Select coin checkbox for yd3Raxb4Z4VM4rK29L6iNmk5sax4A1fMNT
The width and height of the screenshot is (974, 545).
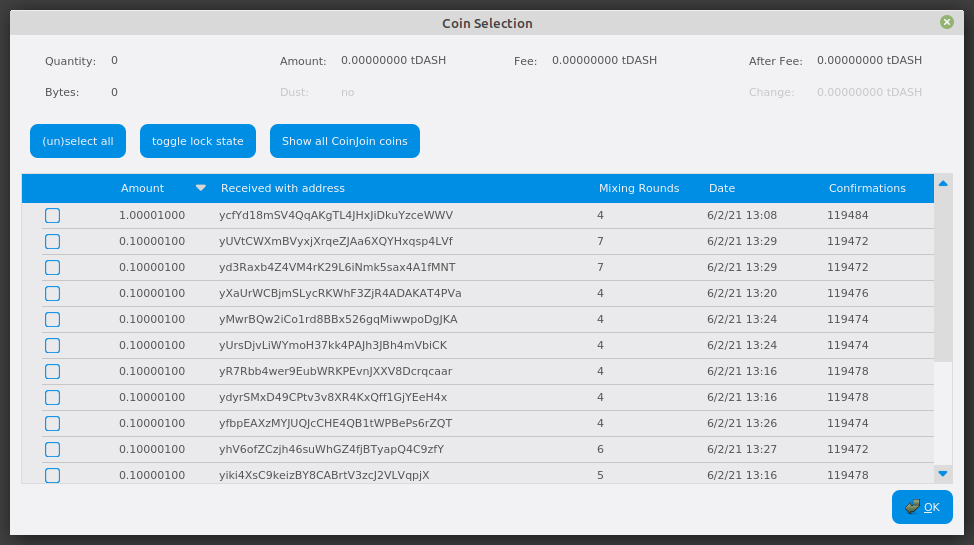(52, 268)
